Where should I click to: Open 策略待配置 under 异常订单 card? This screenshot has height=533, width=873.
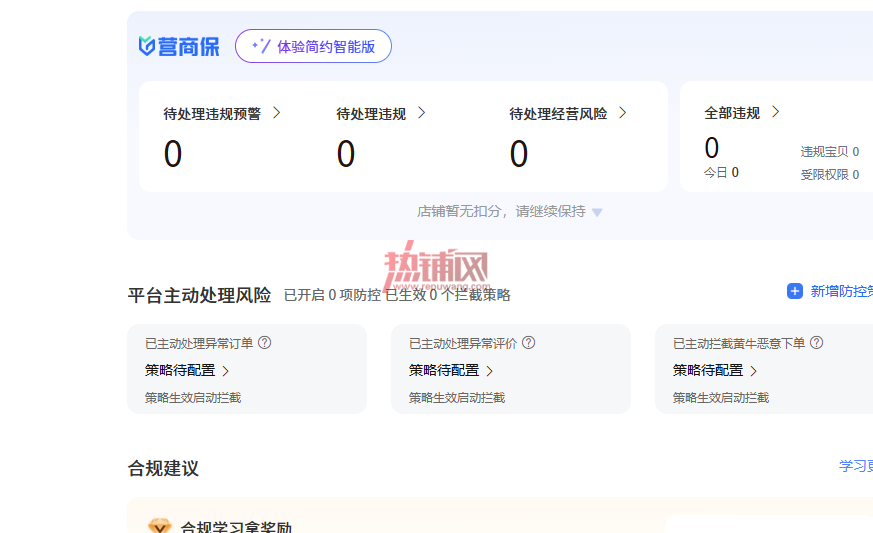(187, 370)
